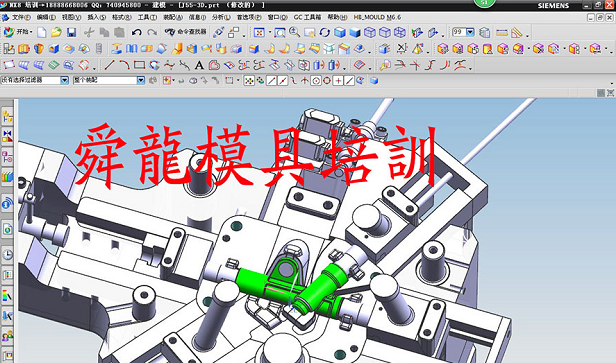Select the Rectangle sketch tool
Screen dimensions: 616x363
click(x=139, y=65)
